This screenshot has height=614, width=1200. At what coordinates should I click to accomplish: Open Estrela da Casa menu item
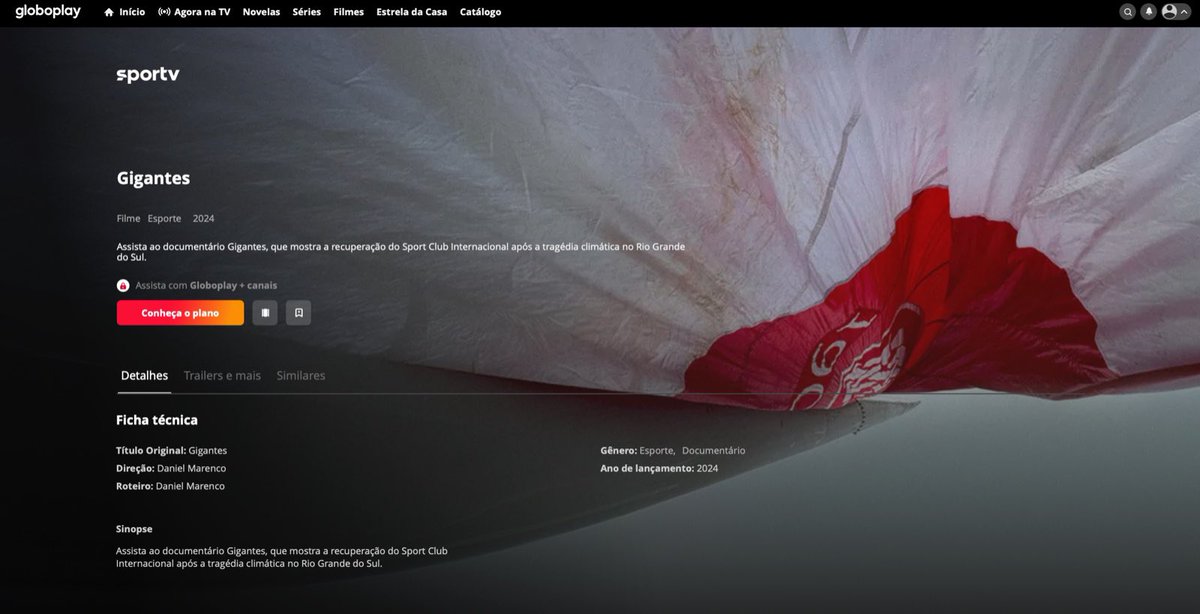click(x=412, y=12)
